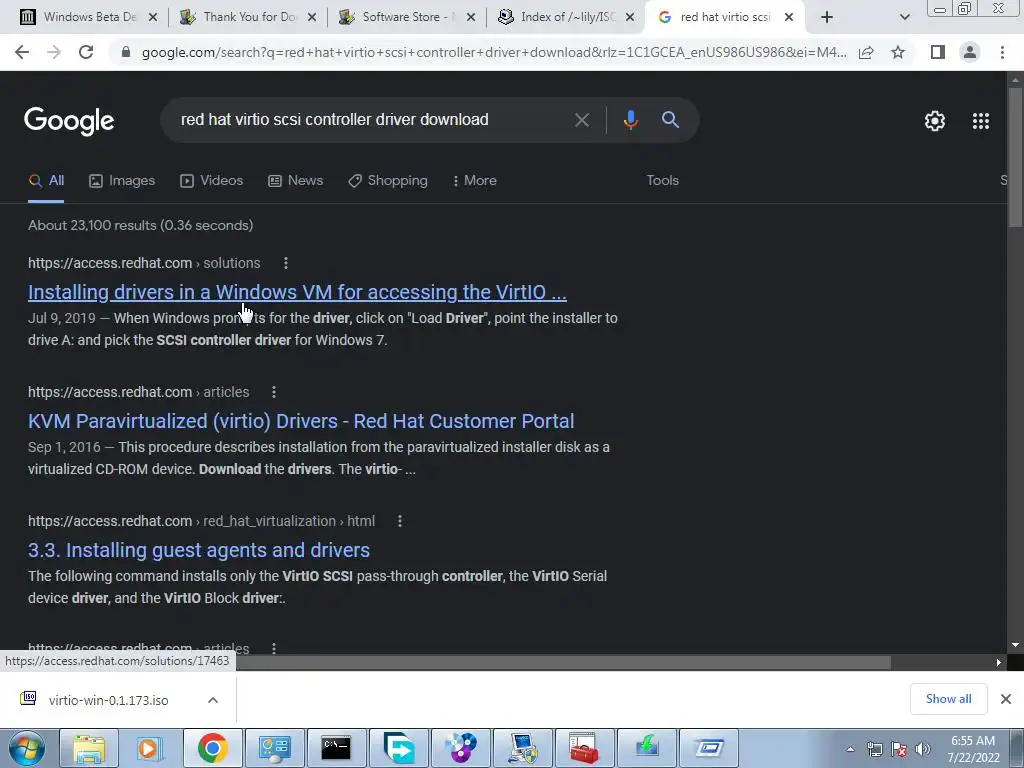Open the virtio-win-0.1.173.iso download
The image size is (1024, 768).
click(108, 700)
